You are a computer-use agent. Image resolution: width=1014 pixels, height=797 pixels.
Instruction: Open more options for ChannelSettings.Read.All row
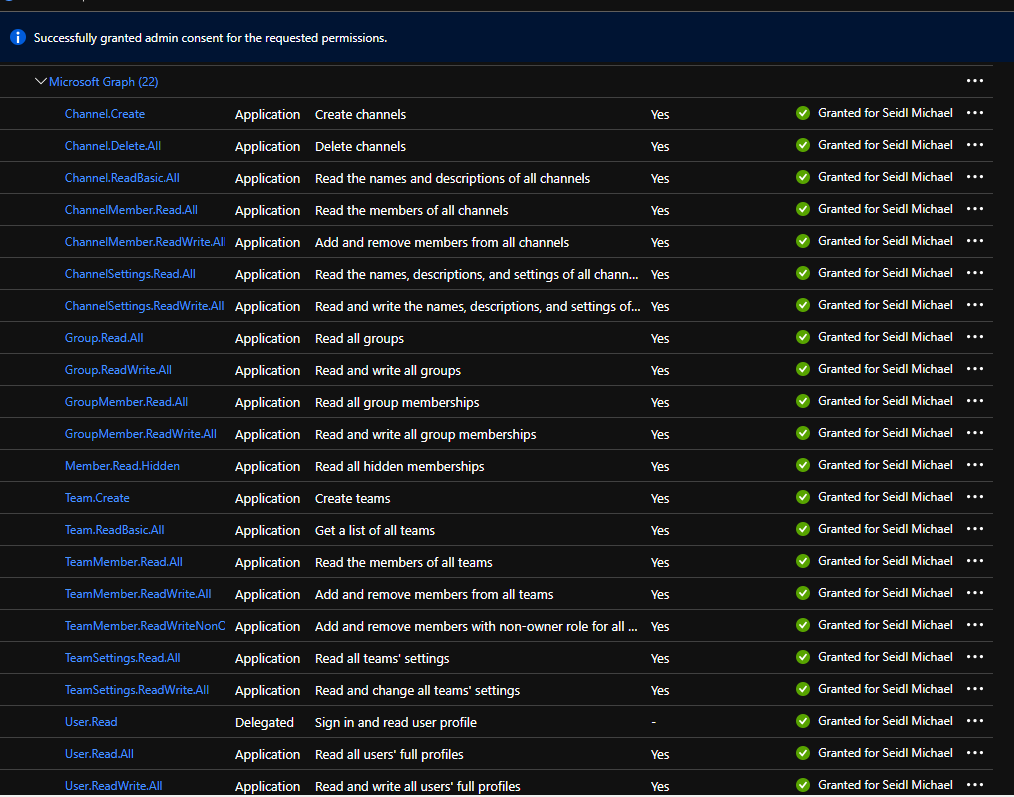pos(975,273)
